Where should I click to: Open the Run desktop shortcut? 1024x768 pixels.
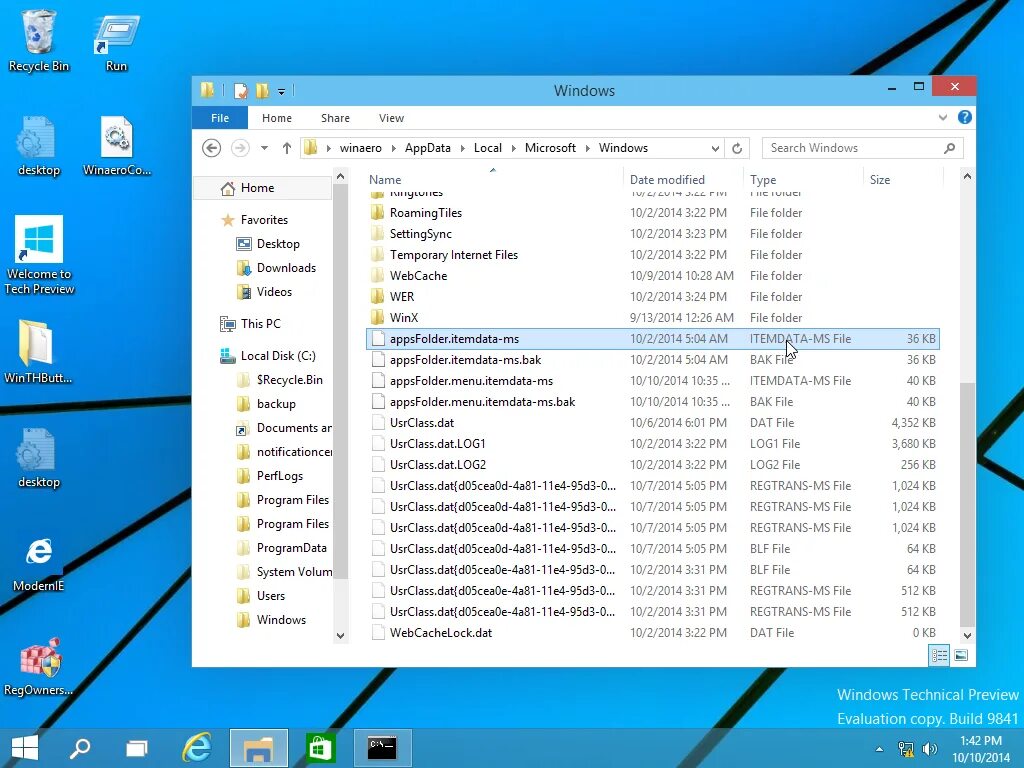(116, 42)
